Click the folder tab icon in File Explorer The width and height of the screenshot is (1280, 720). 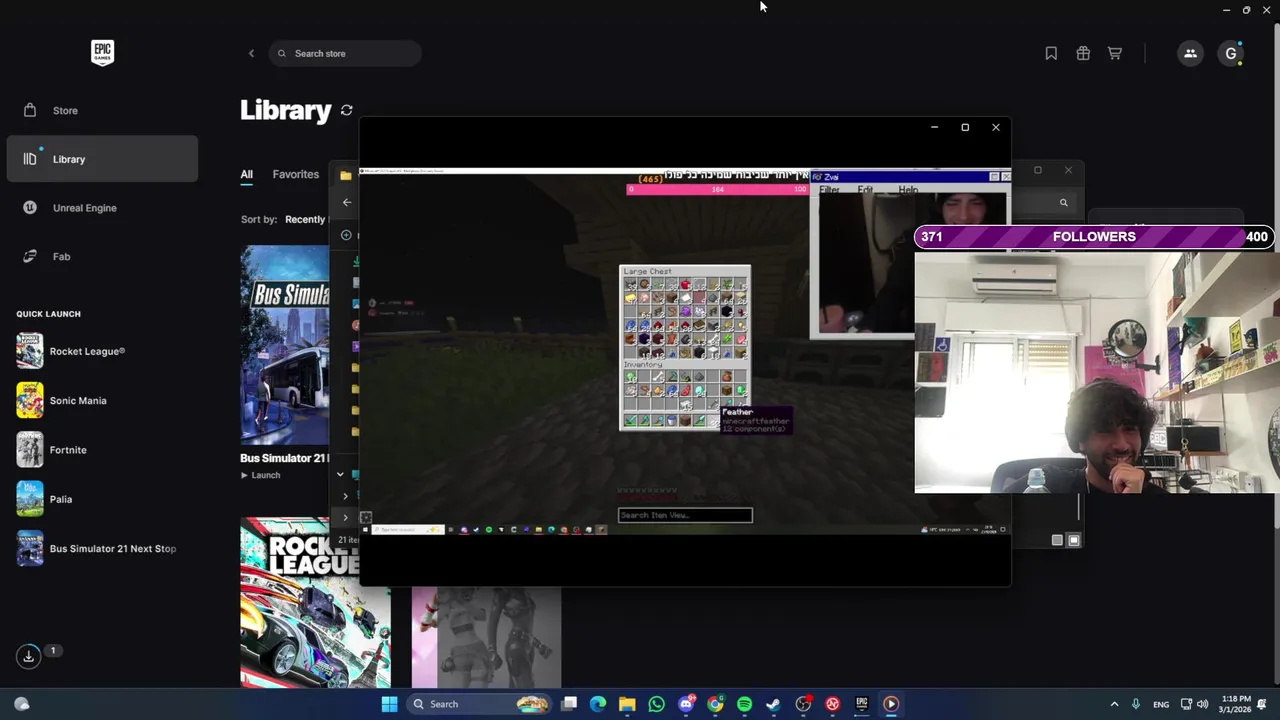(x=346, y=176)
